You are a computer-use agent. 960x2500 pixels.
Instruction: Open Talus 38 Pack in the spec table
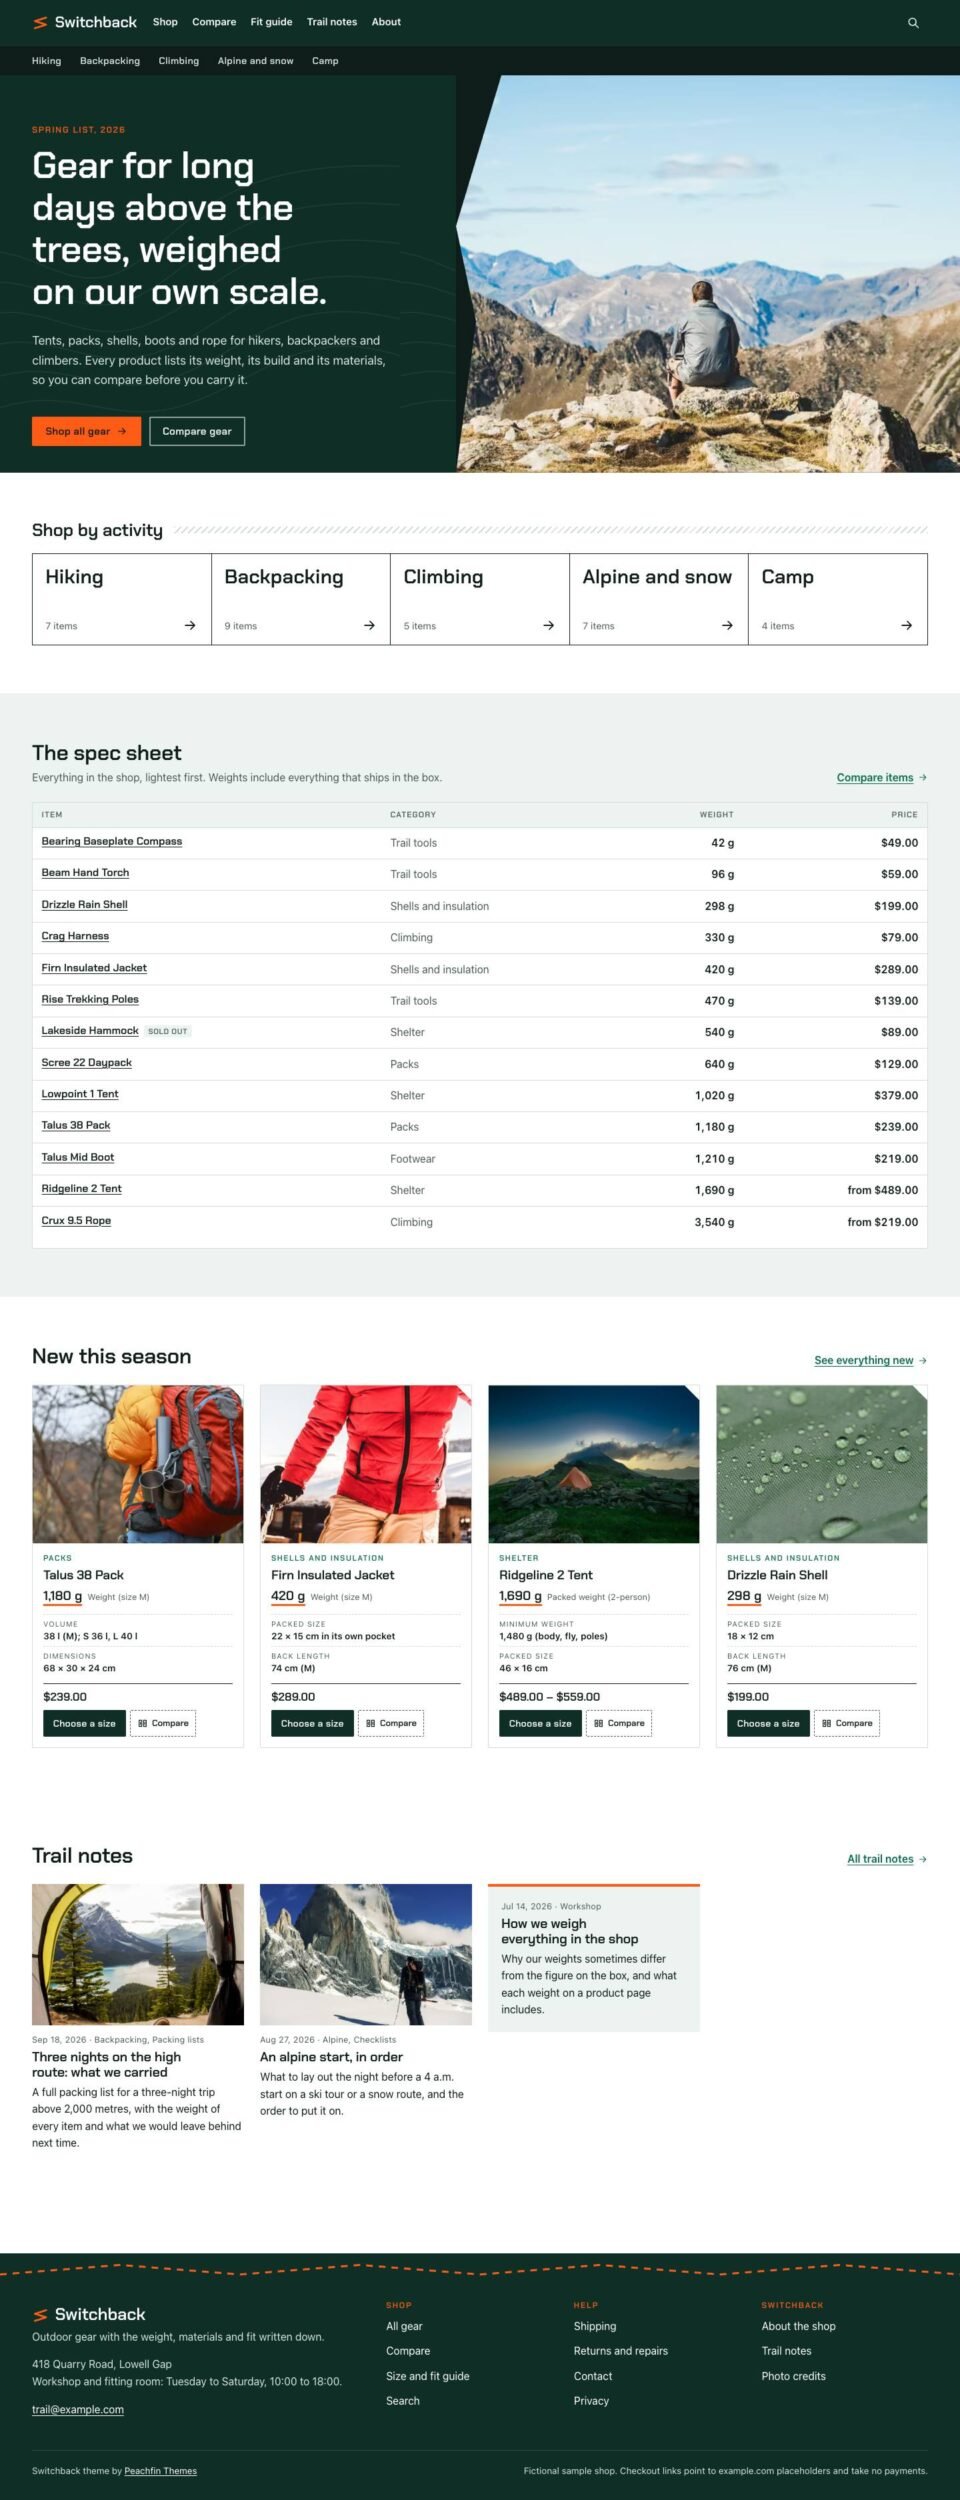point(76,1126)
